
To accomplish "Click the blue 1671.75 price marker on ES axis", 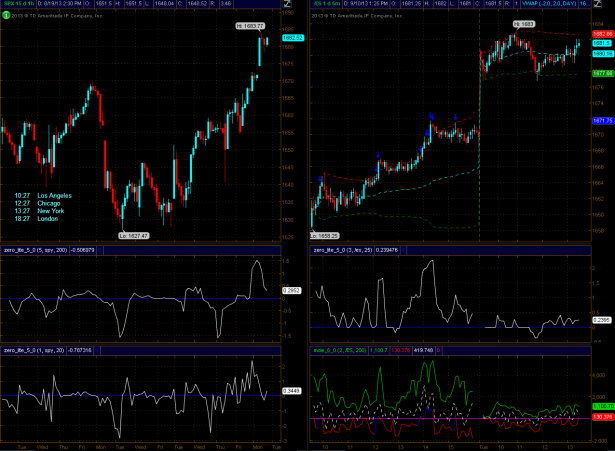I will click(x=602, y=120).
